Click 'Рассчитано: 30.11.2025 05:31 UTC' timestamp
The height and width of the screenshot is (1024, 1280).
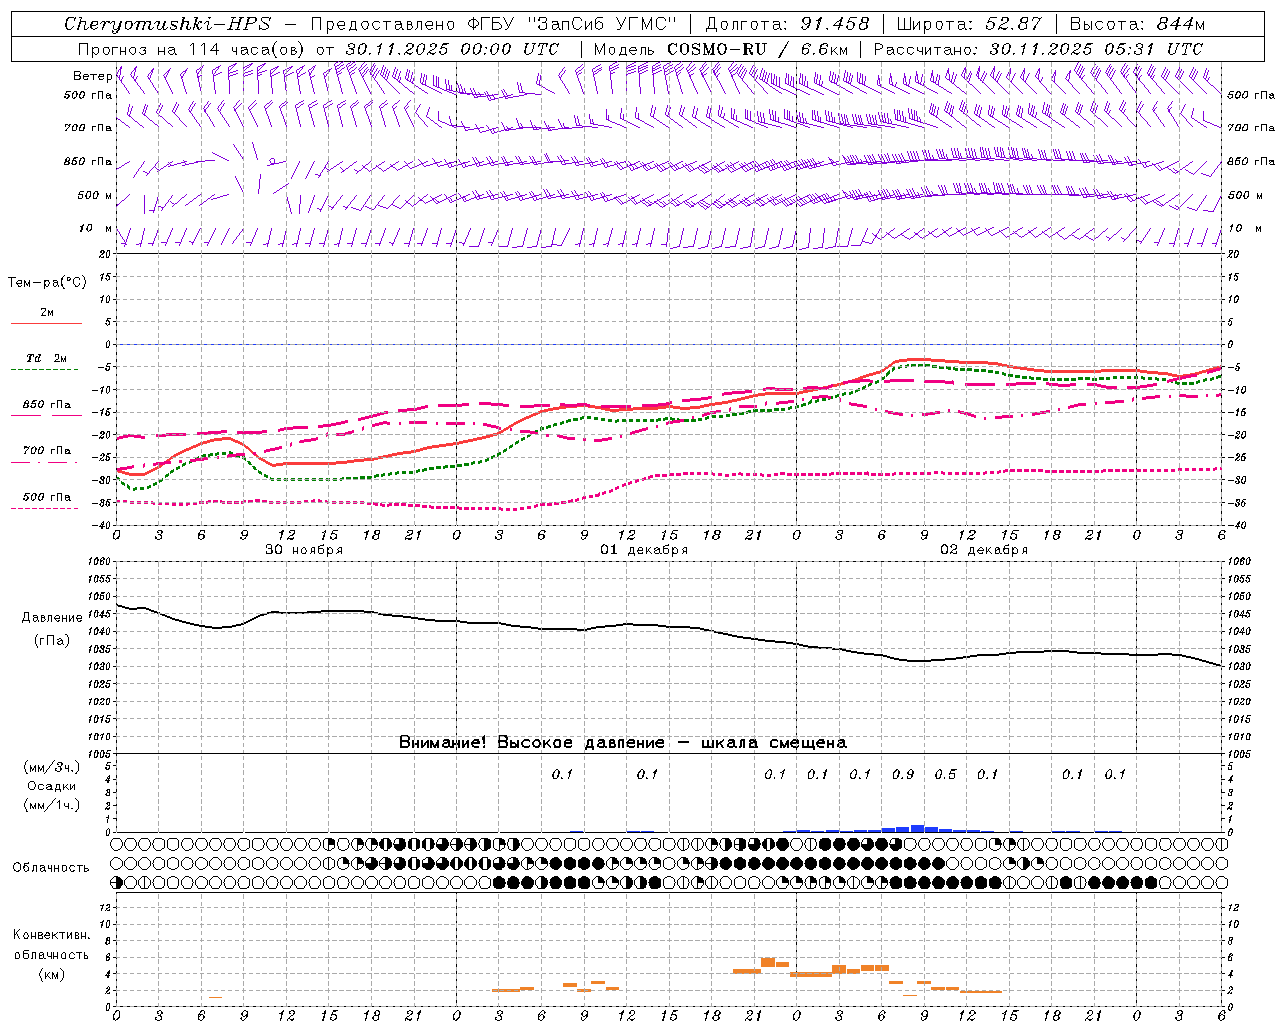pos(1038,49)
